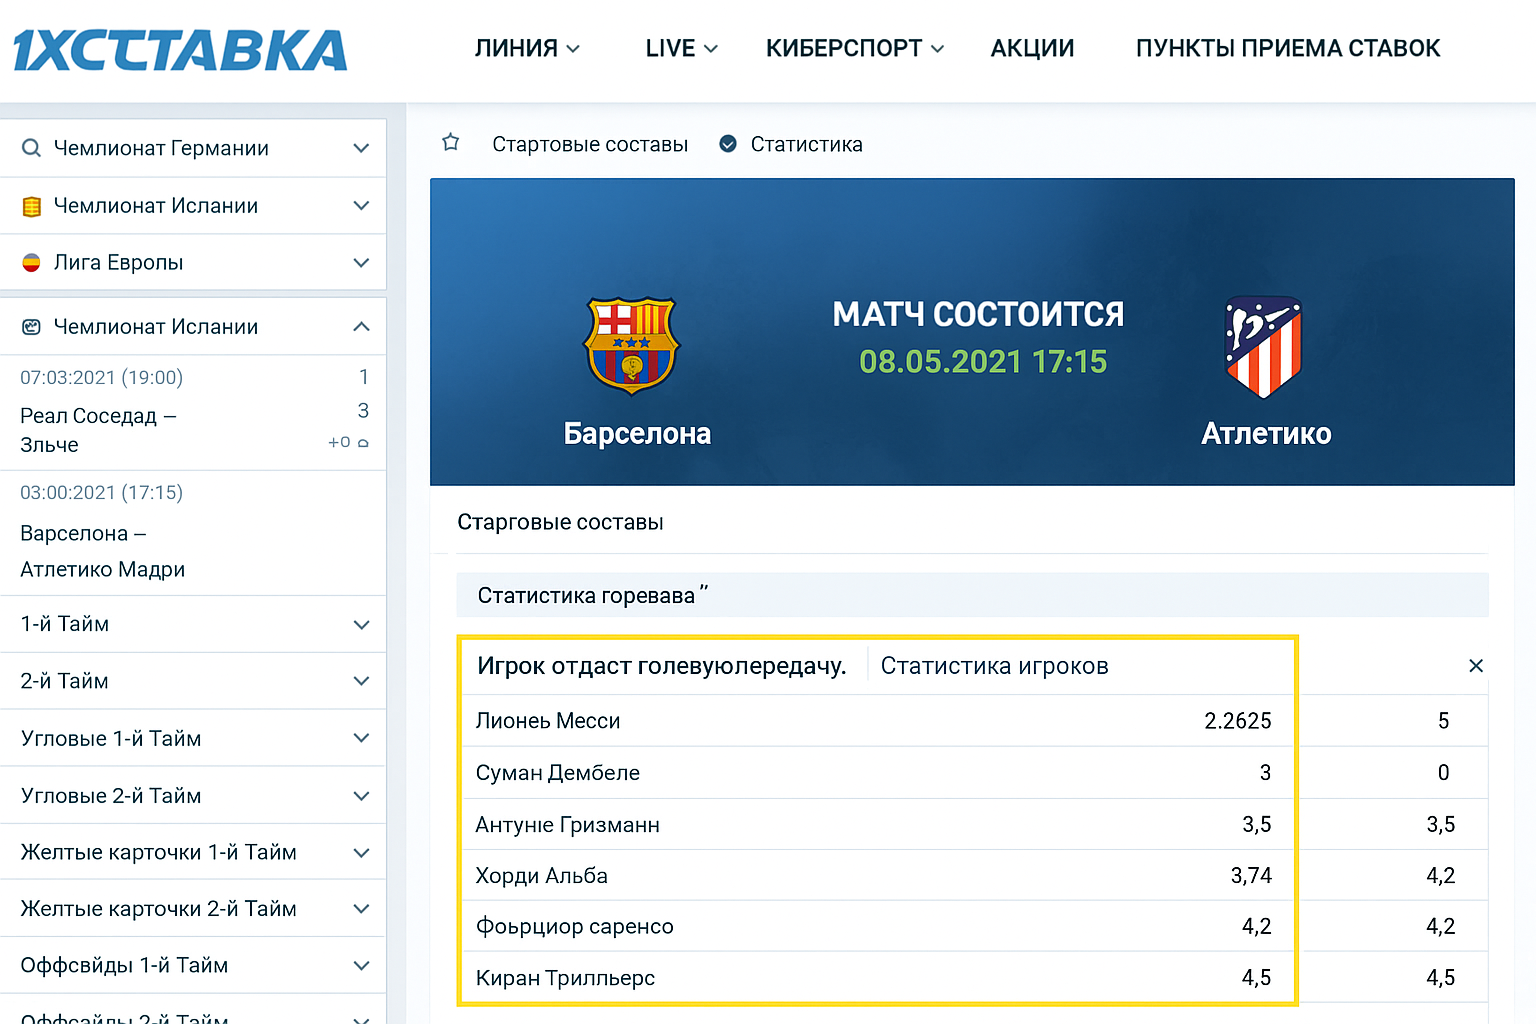Close the player statistics panel
Image resolution: width=1536 pixels, height=1024 pixels.
(x=1475, y=666)
